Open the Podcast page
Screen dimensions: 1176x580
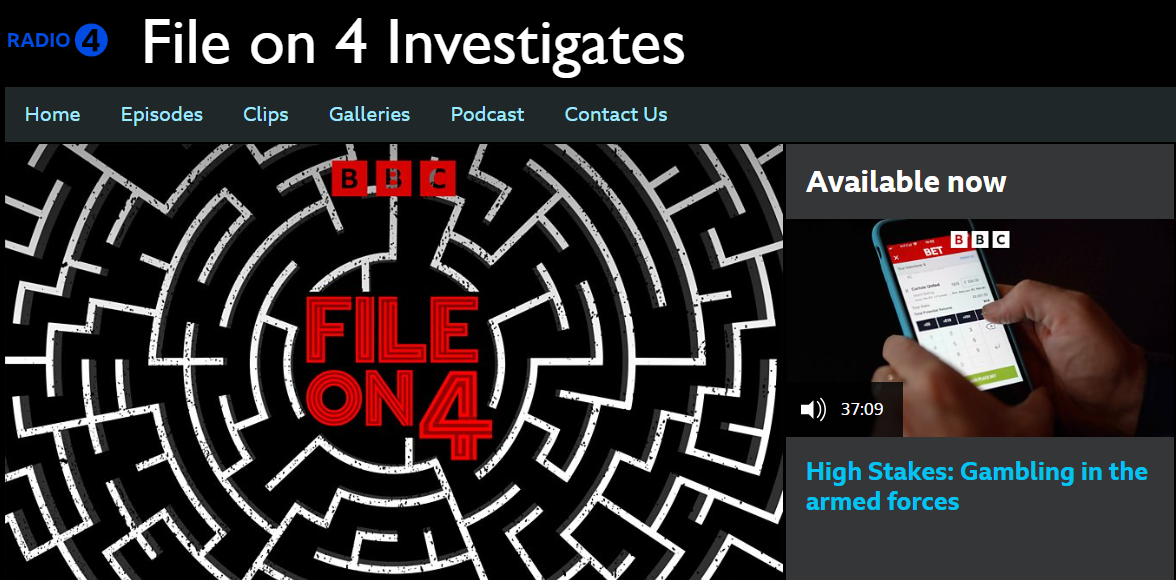click(488, 114)
